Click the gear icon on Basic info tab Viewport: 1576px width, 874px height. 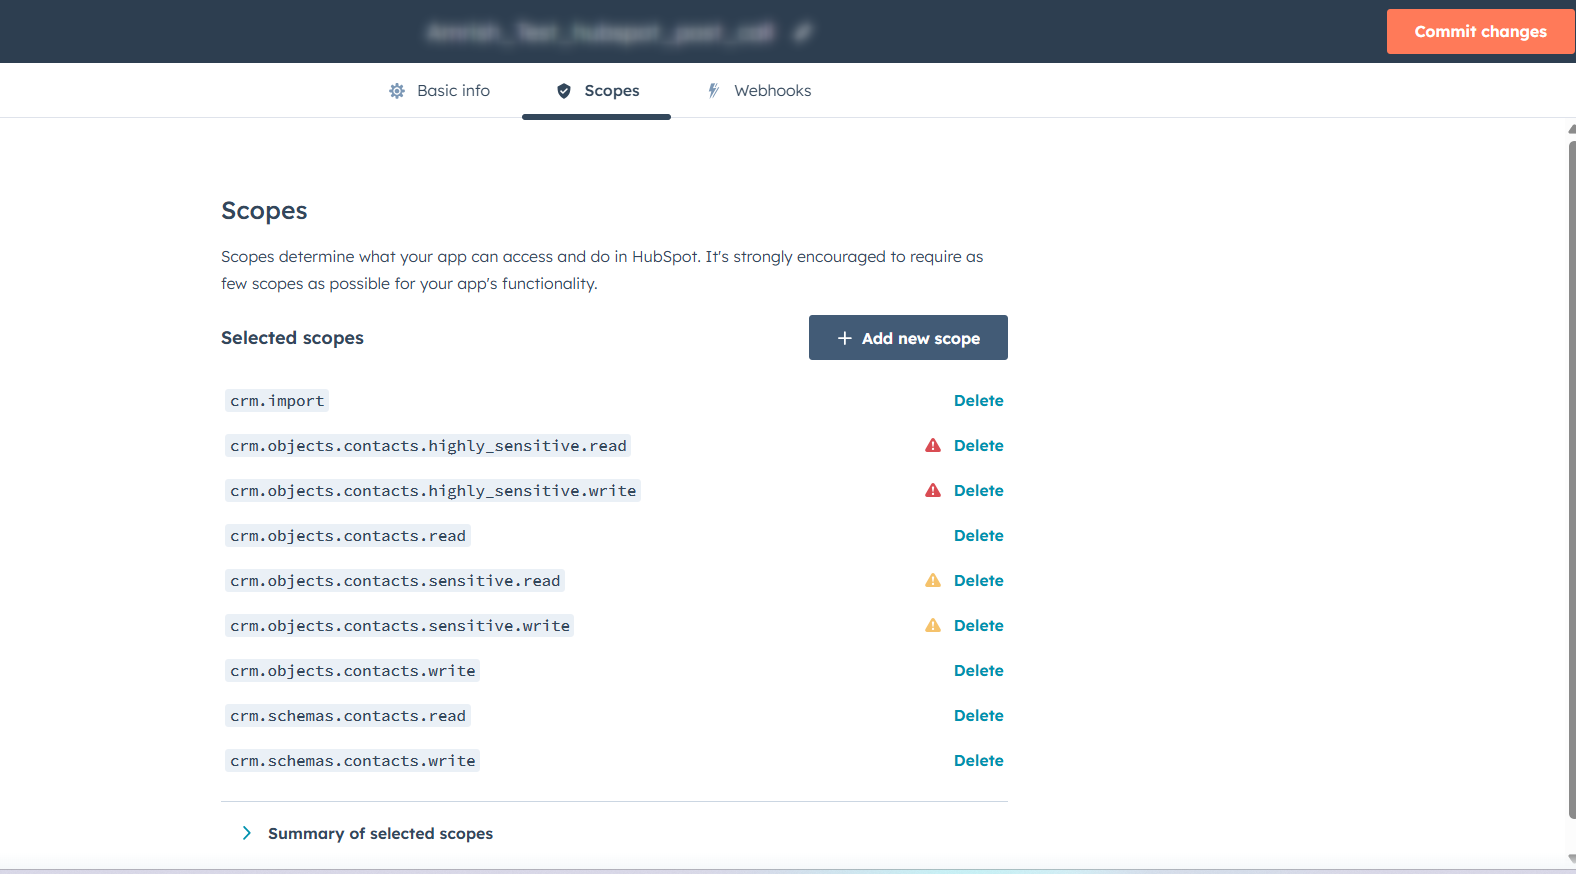[397, 91]
